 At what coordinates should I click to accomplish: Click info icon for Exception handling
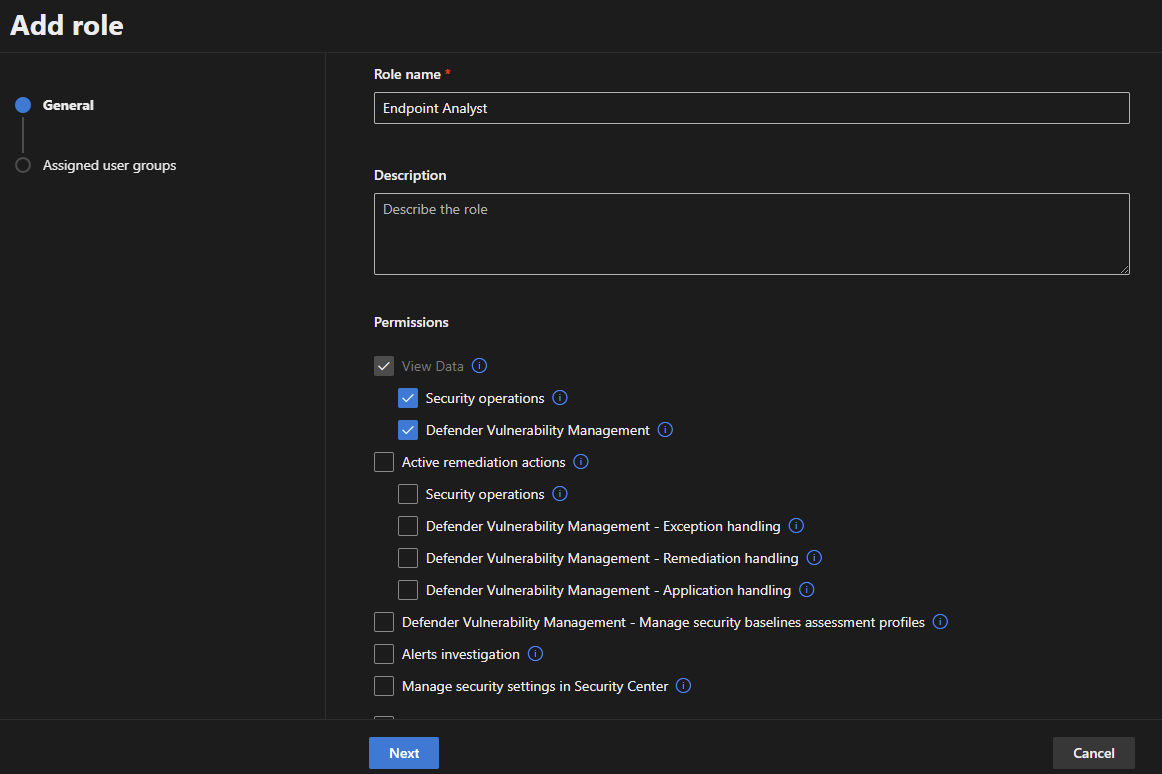point(796,526)
